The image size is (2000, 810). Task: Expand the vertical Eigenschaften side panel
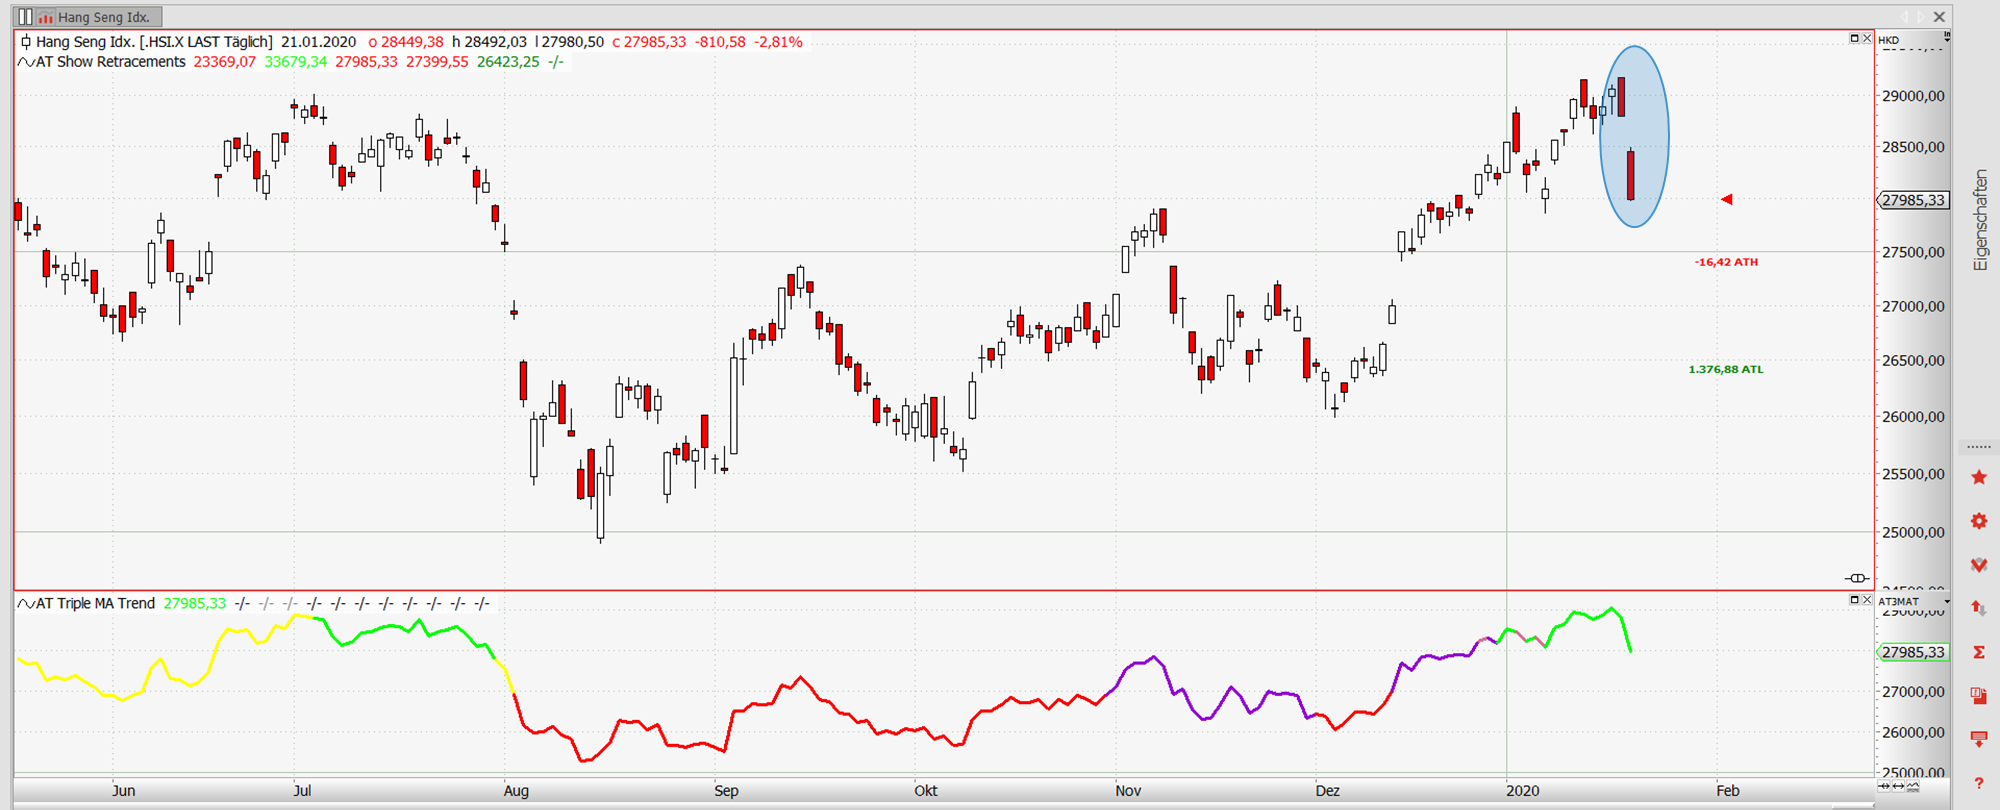[x=1980, y=220]
